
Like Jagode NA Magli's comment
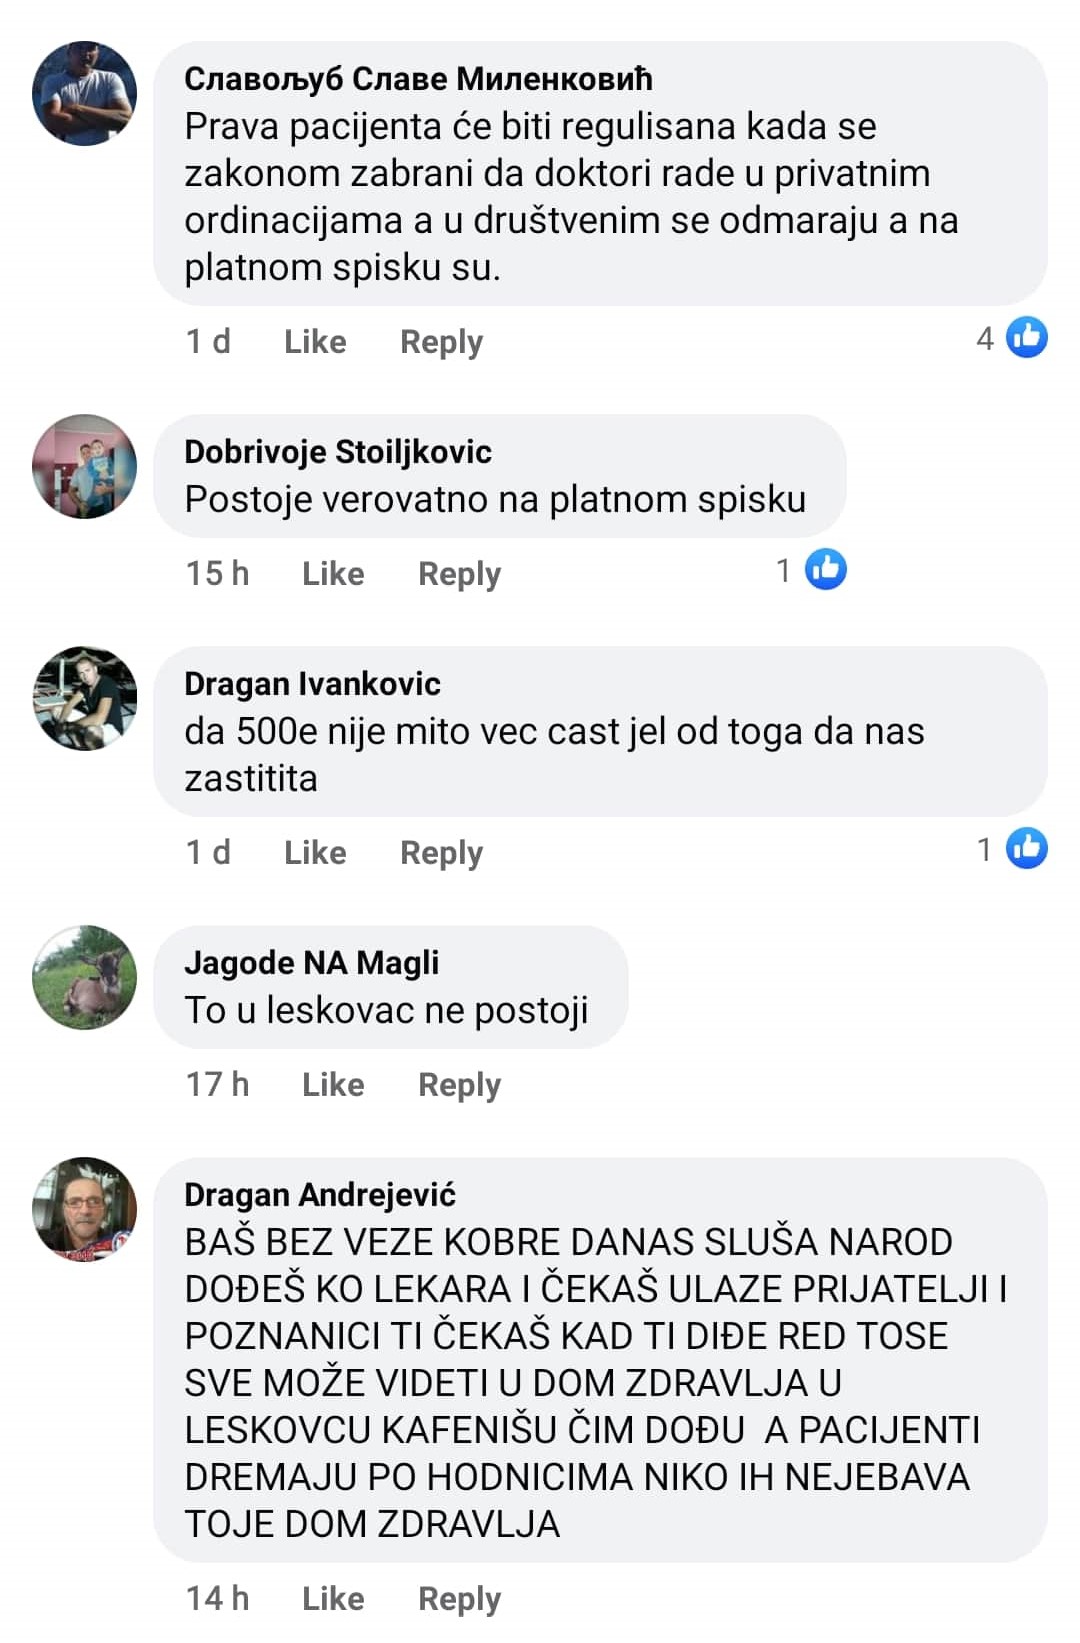[x=333, y=1085]
